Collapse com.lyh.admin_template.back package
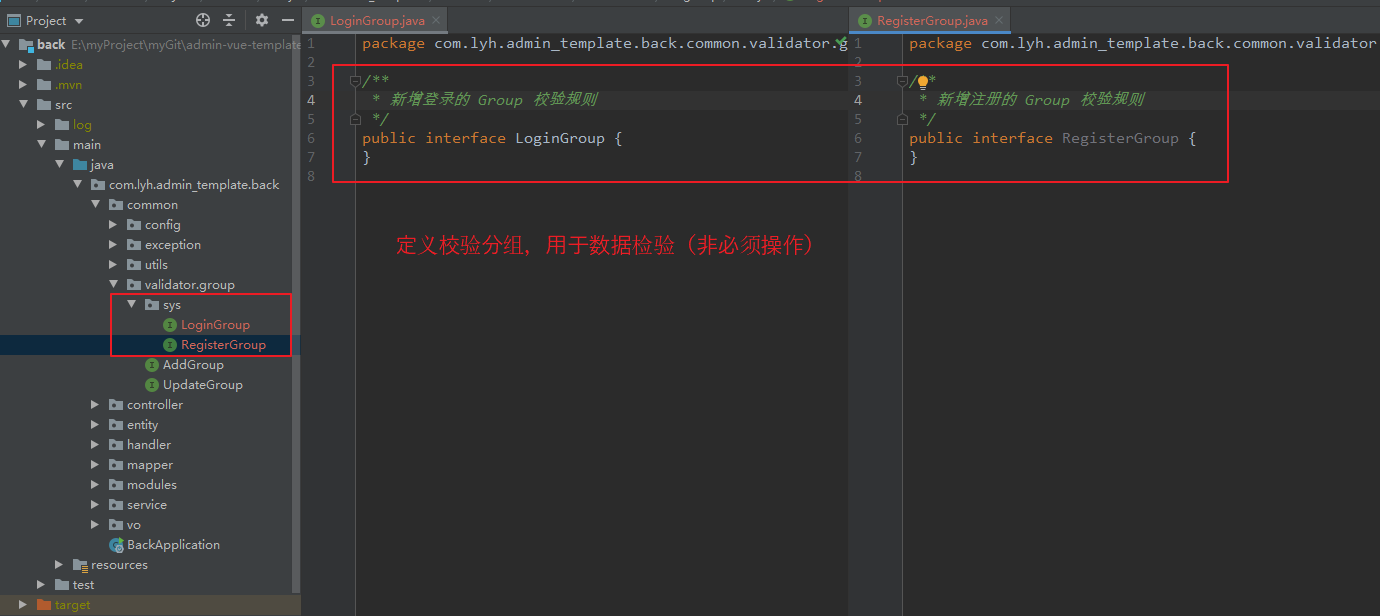Screen dimensions: 1380x616 click(77, 185)
